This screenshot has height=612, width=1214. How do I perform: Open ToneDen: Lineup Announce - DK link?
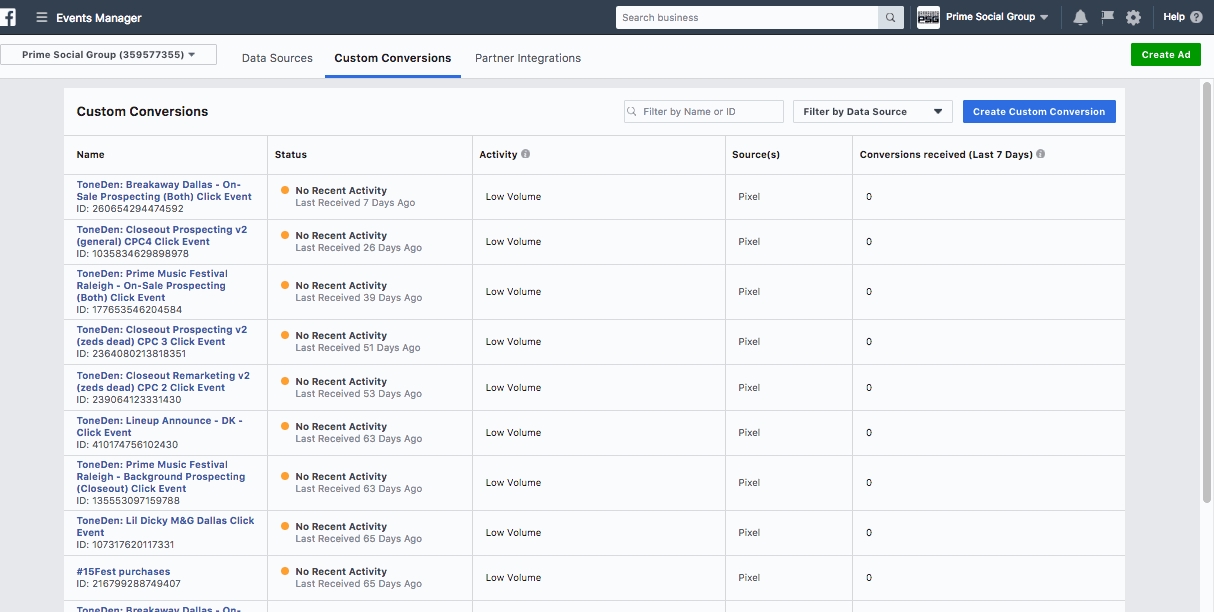160,427
